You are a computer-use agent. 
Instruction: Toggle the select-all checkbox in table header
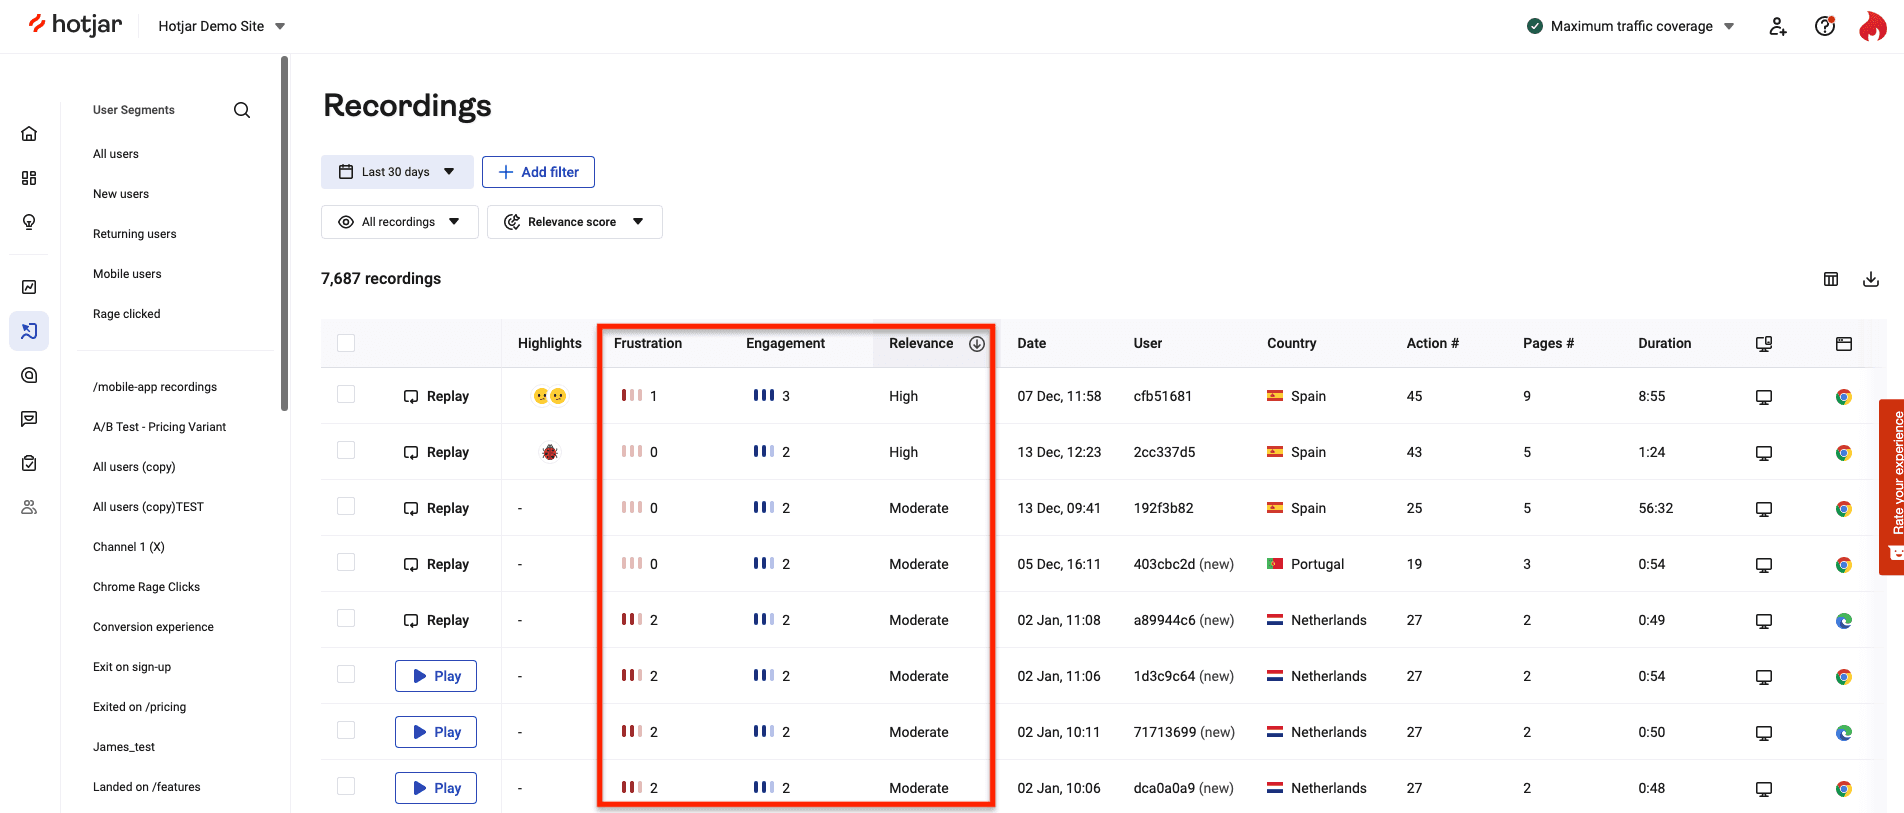tap(346, 343)
